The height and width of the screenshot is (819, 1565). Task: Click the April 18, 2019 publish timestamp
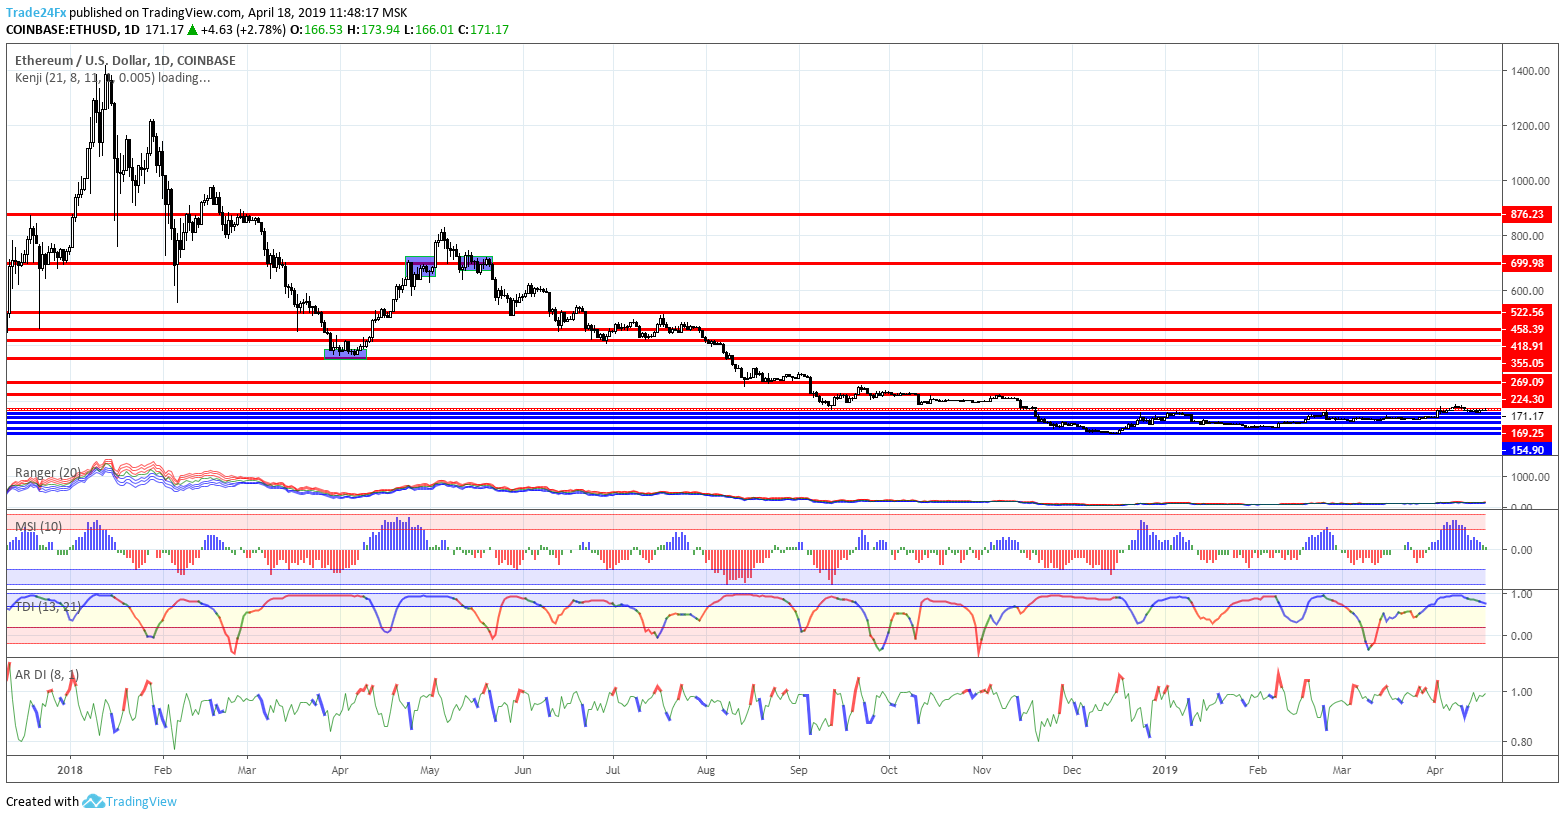[328, 13]
